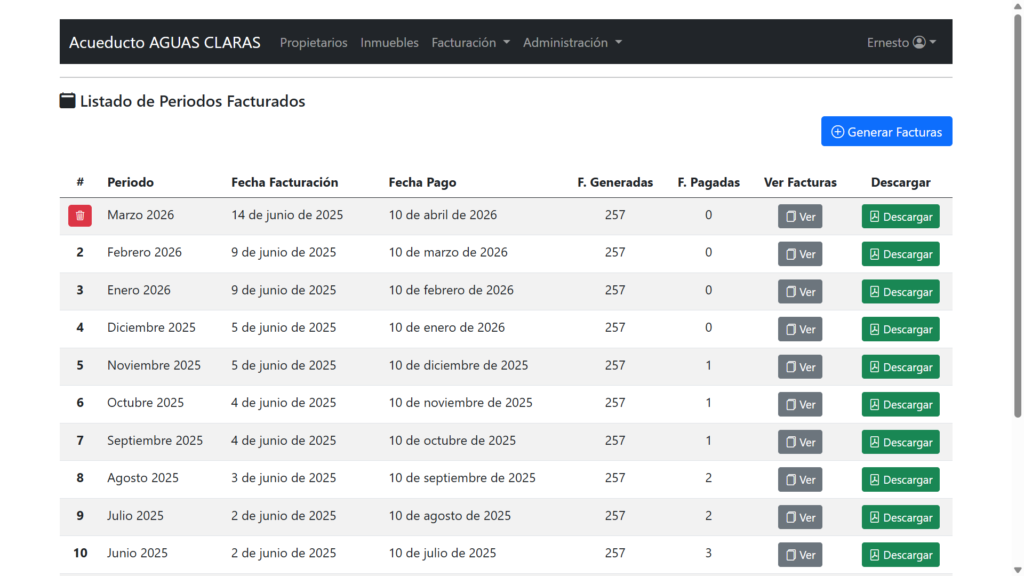
Task: View invoices for Noviembre 2025
Action: click(x=800, y=367)
